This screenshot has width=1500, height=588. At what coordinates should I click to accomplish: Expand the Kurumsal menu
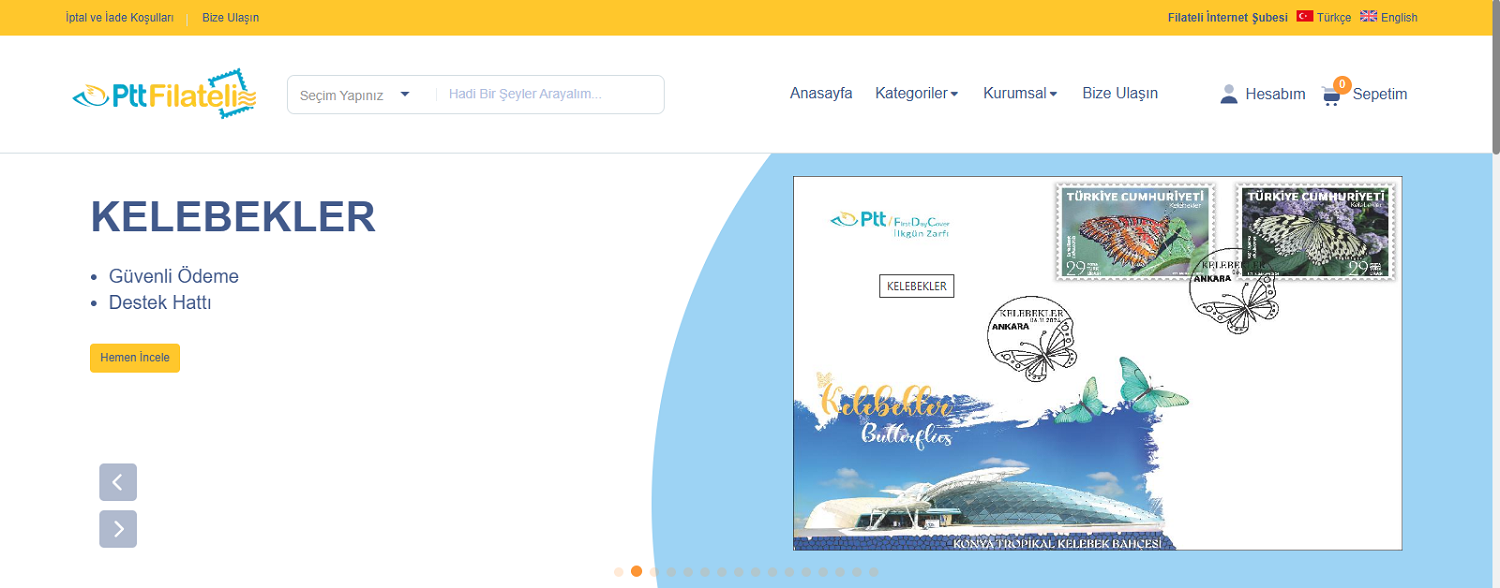tap(1020, 93)
